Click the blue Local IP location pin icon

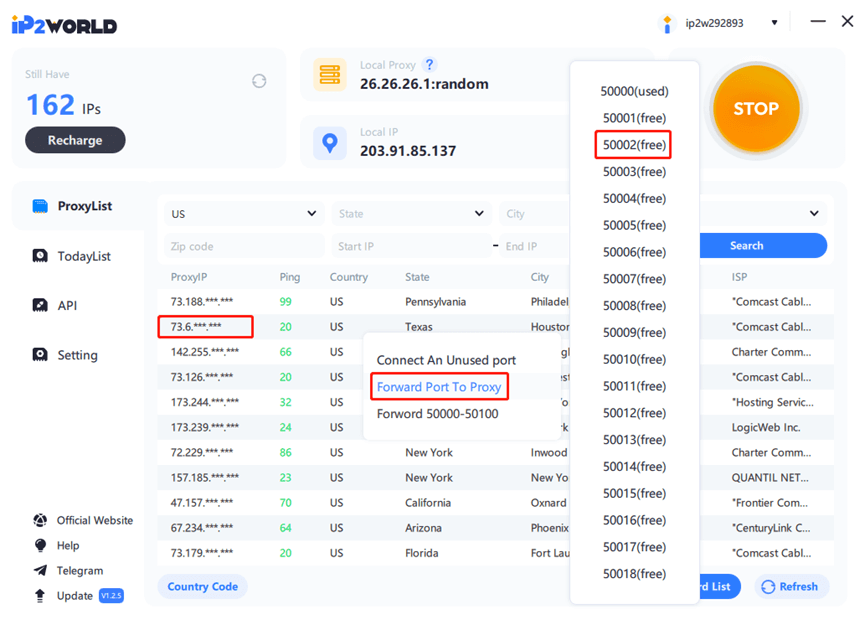pos(330,143)
